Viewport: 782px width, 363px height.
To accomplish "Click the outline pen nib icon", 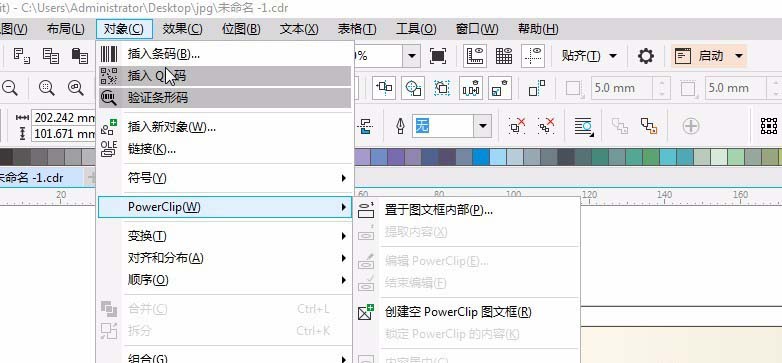I will tap(400, 126).
